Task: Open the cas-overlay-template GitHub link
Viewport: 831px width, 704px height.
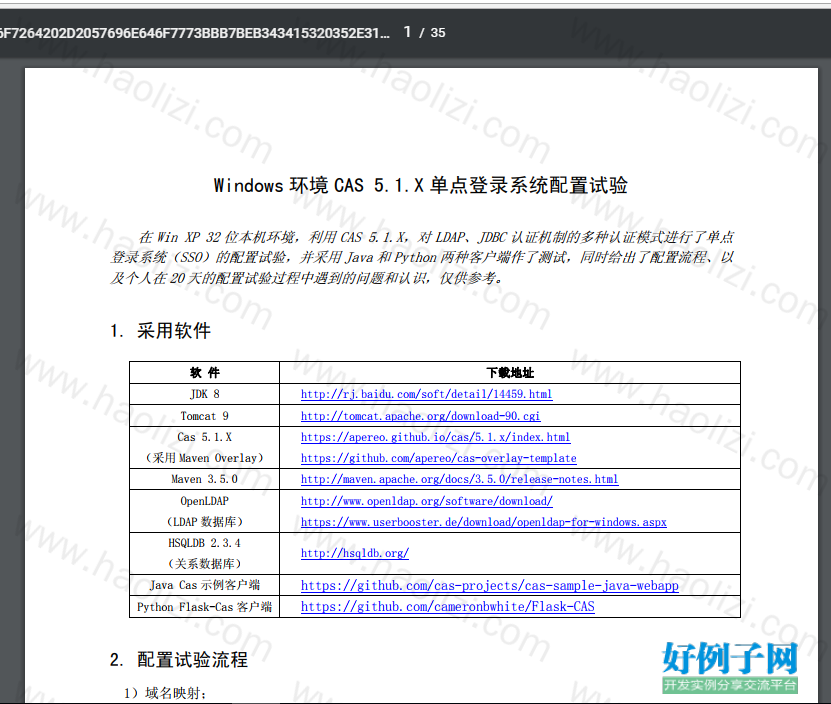Action: (438, 458)
